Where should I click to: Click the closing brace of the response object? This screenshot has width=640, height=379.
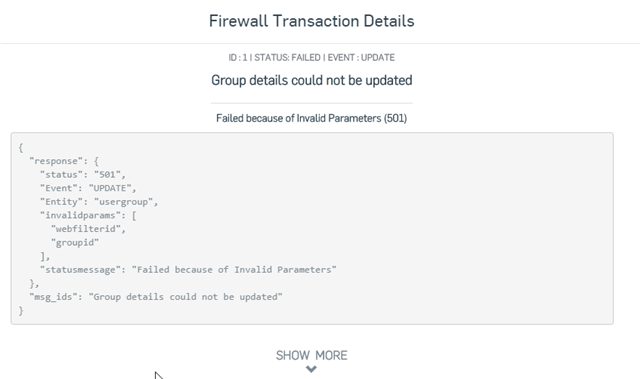[34, 283]
